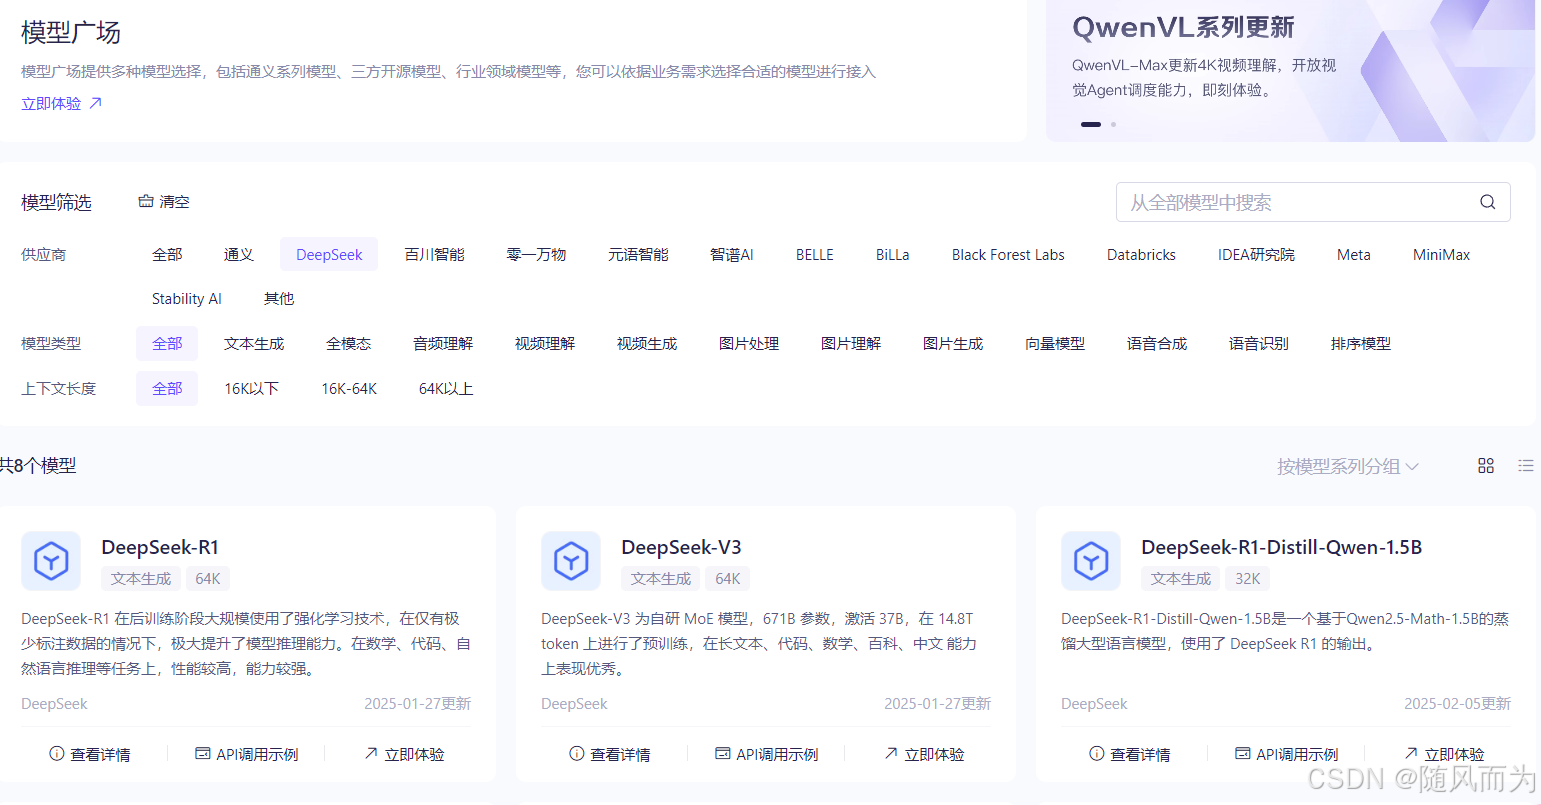
Task: Click the second banner carousel dot
Action: (1113, 125)
